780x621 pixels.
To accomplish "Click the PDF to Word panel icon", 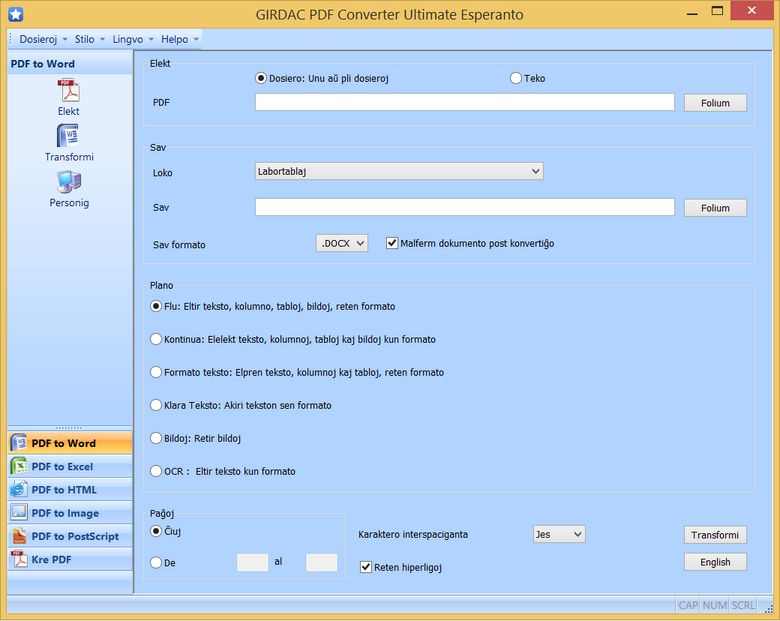I will click(x=19, y=443).
